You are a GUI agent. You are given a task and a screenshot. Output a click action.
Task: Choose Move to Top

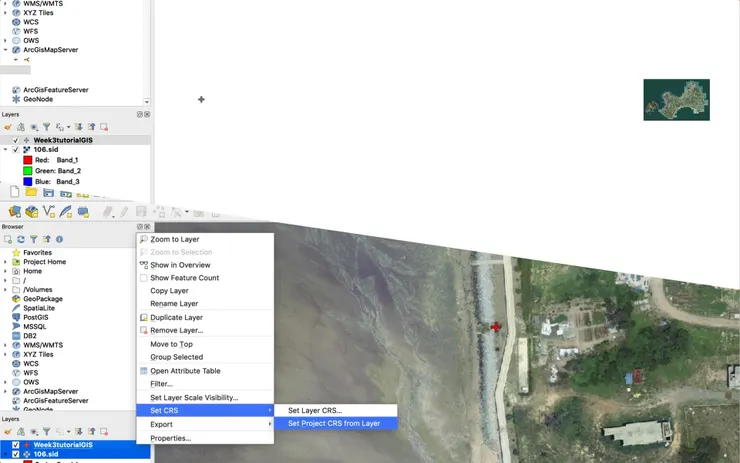pyautogui.click(x=205, y=345)
